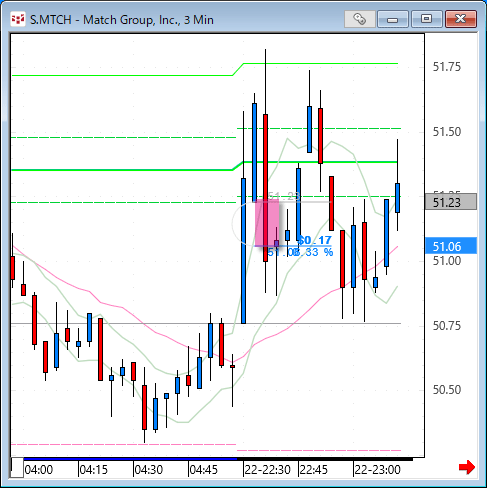
Task: Click the 04:15 time axis label
Action: pyautogui.click(x=94, y=470)
